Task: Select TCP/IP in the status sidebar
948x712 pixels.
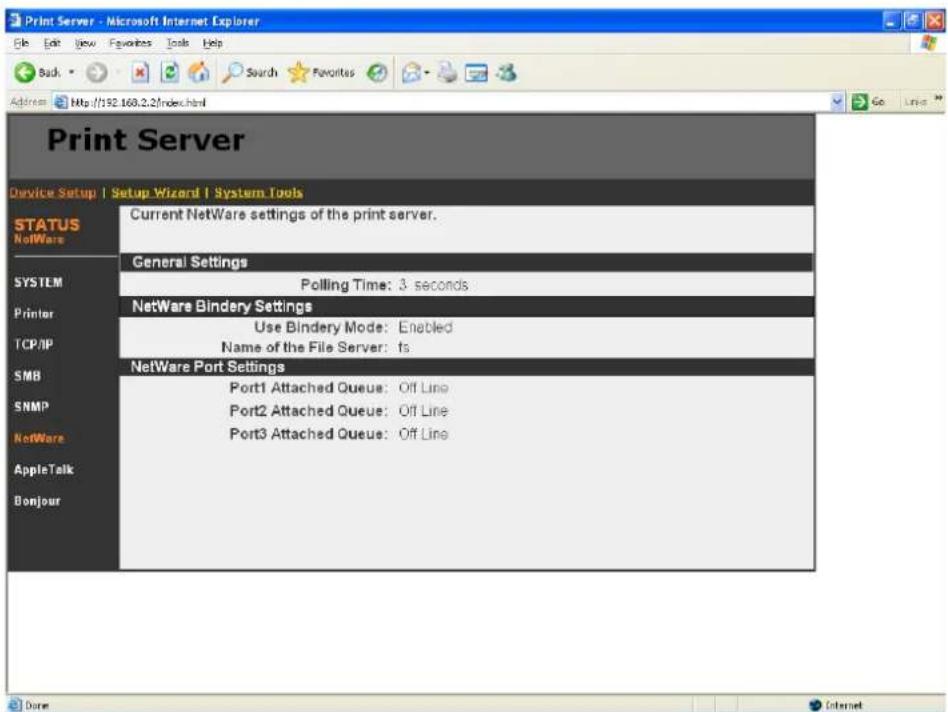Action: pos(34,345)
